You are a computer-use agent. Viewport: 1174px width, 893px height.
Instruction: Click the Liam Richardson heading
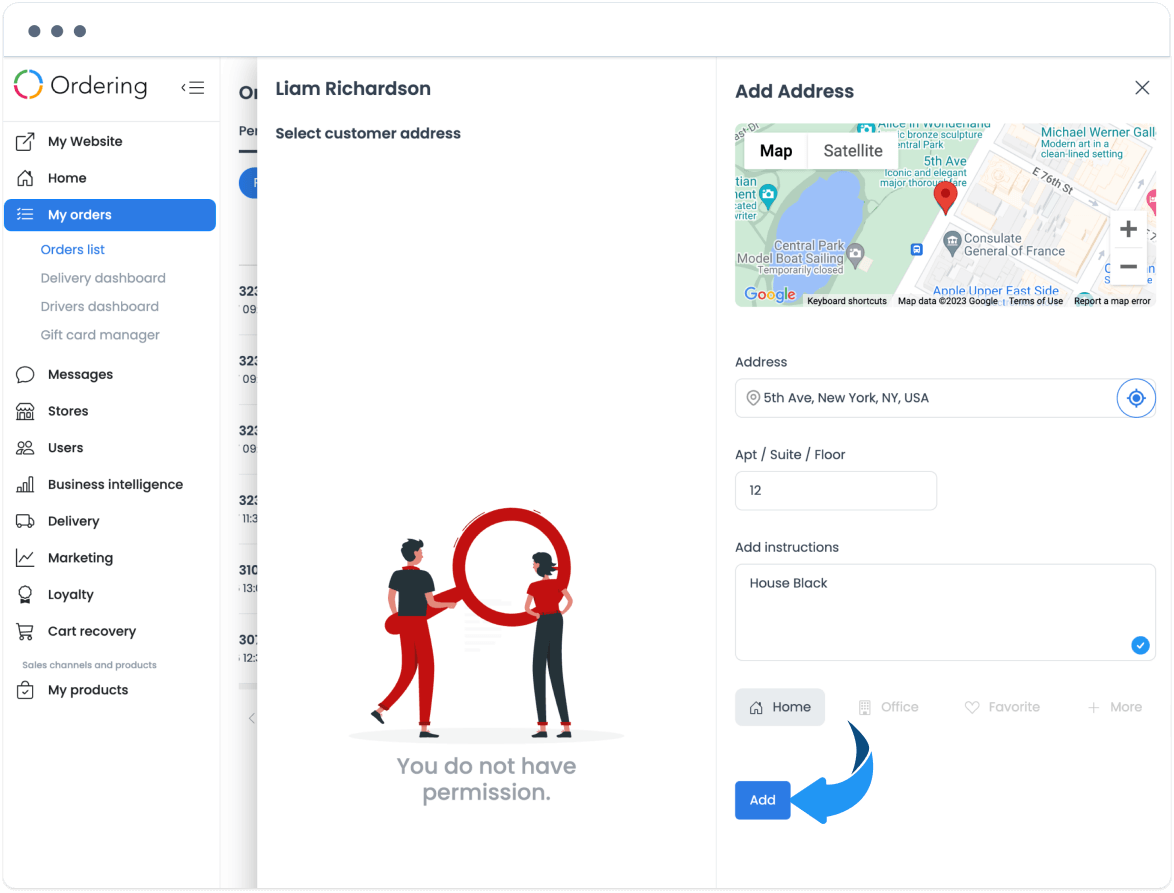pos(353,88)
